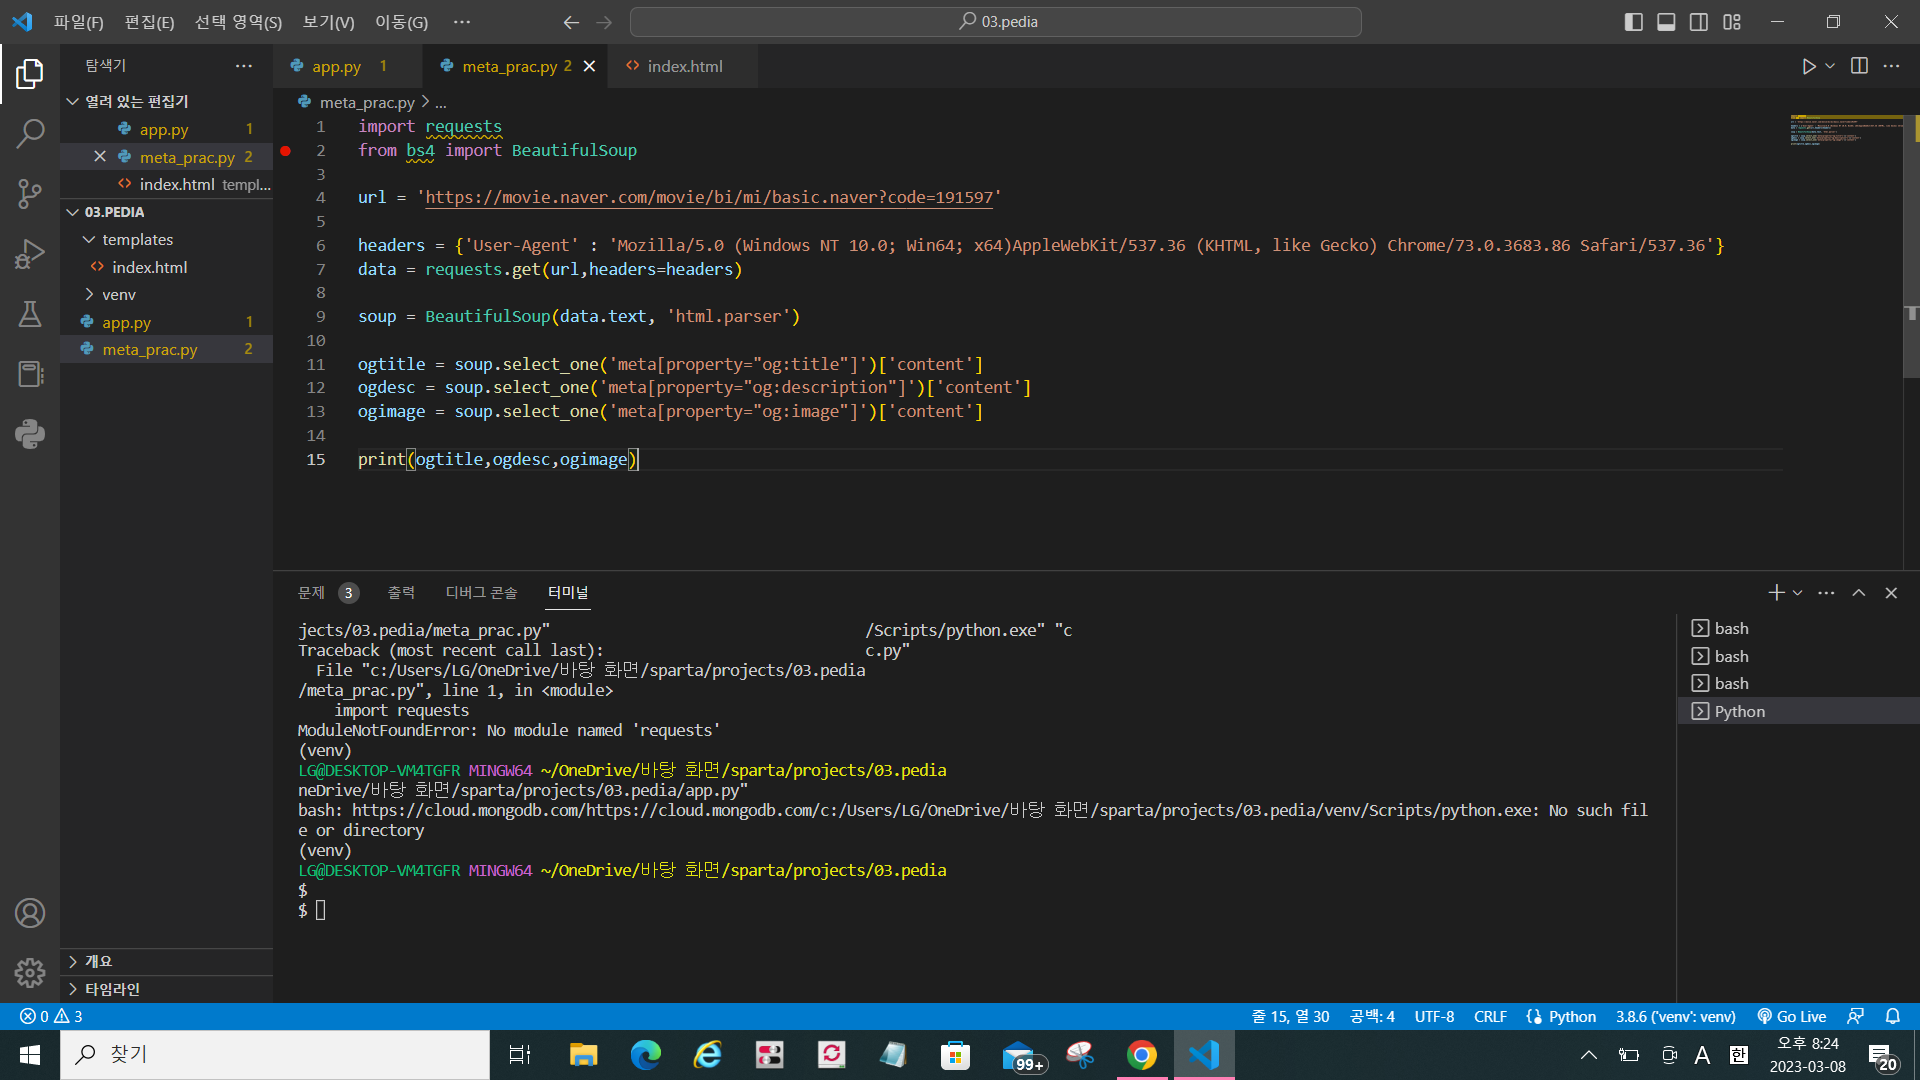Toggle the bottom panel layout icon
This screenshot has height=1080, width=1920.
click(x=1666, y=22)
